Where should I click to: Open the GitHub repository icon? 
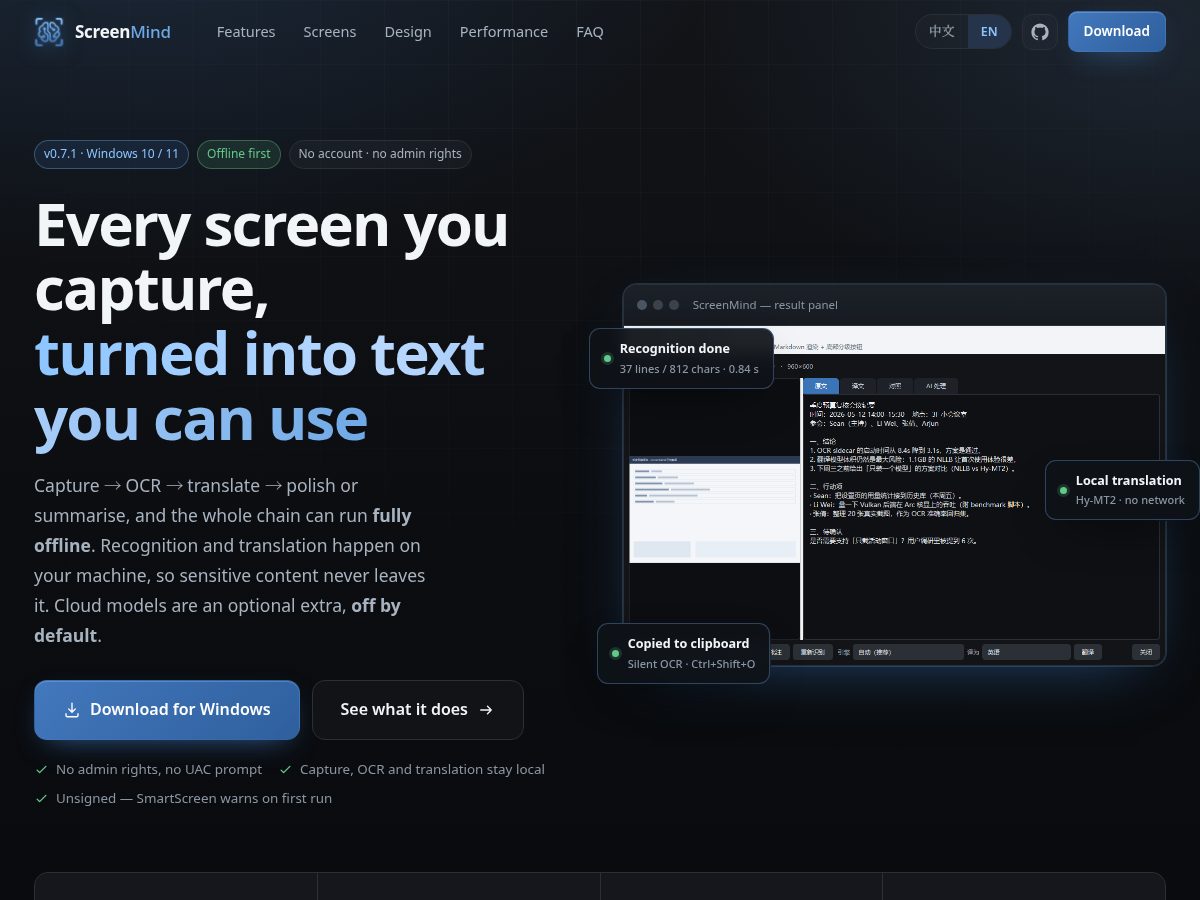tap(1040, 32)
